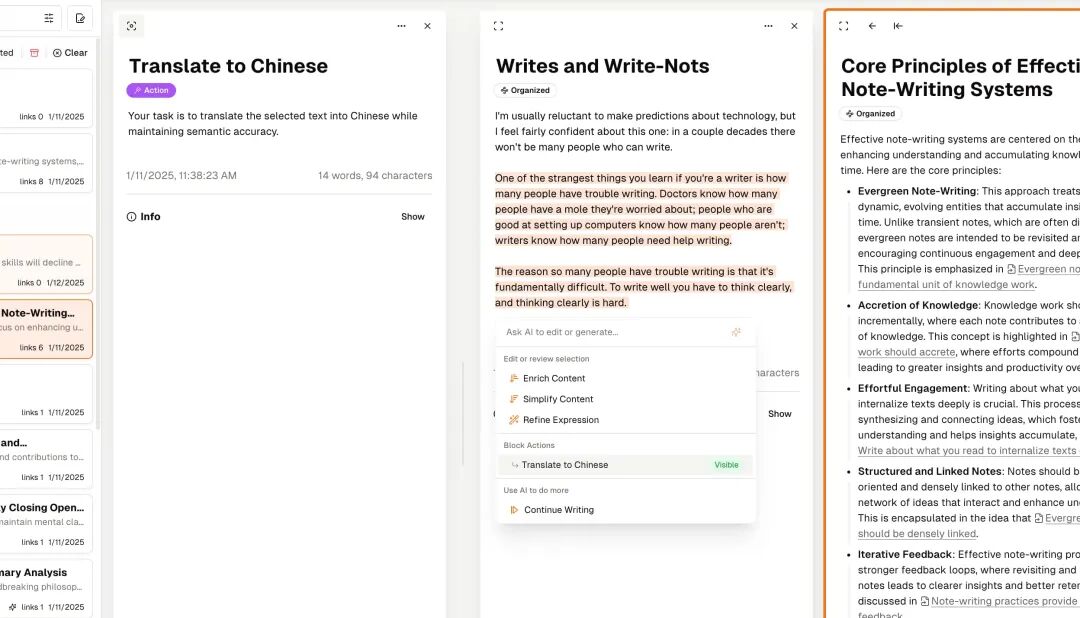Open the note card 'skills will decline ...'
The width and height of the screenshot is (1080, 618).
[x=46, y=265]
